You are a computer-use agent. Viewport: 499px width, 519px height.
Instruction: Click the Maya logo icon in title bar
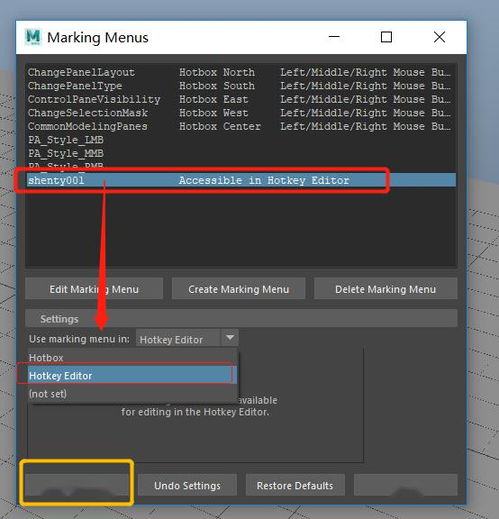pos(33,37)
